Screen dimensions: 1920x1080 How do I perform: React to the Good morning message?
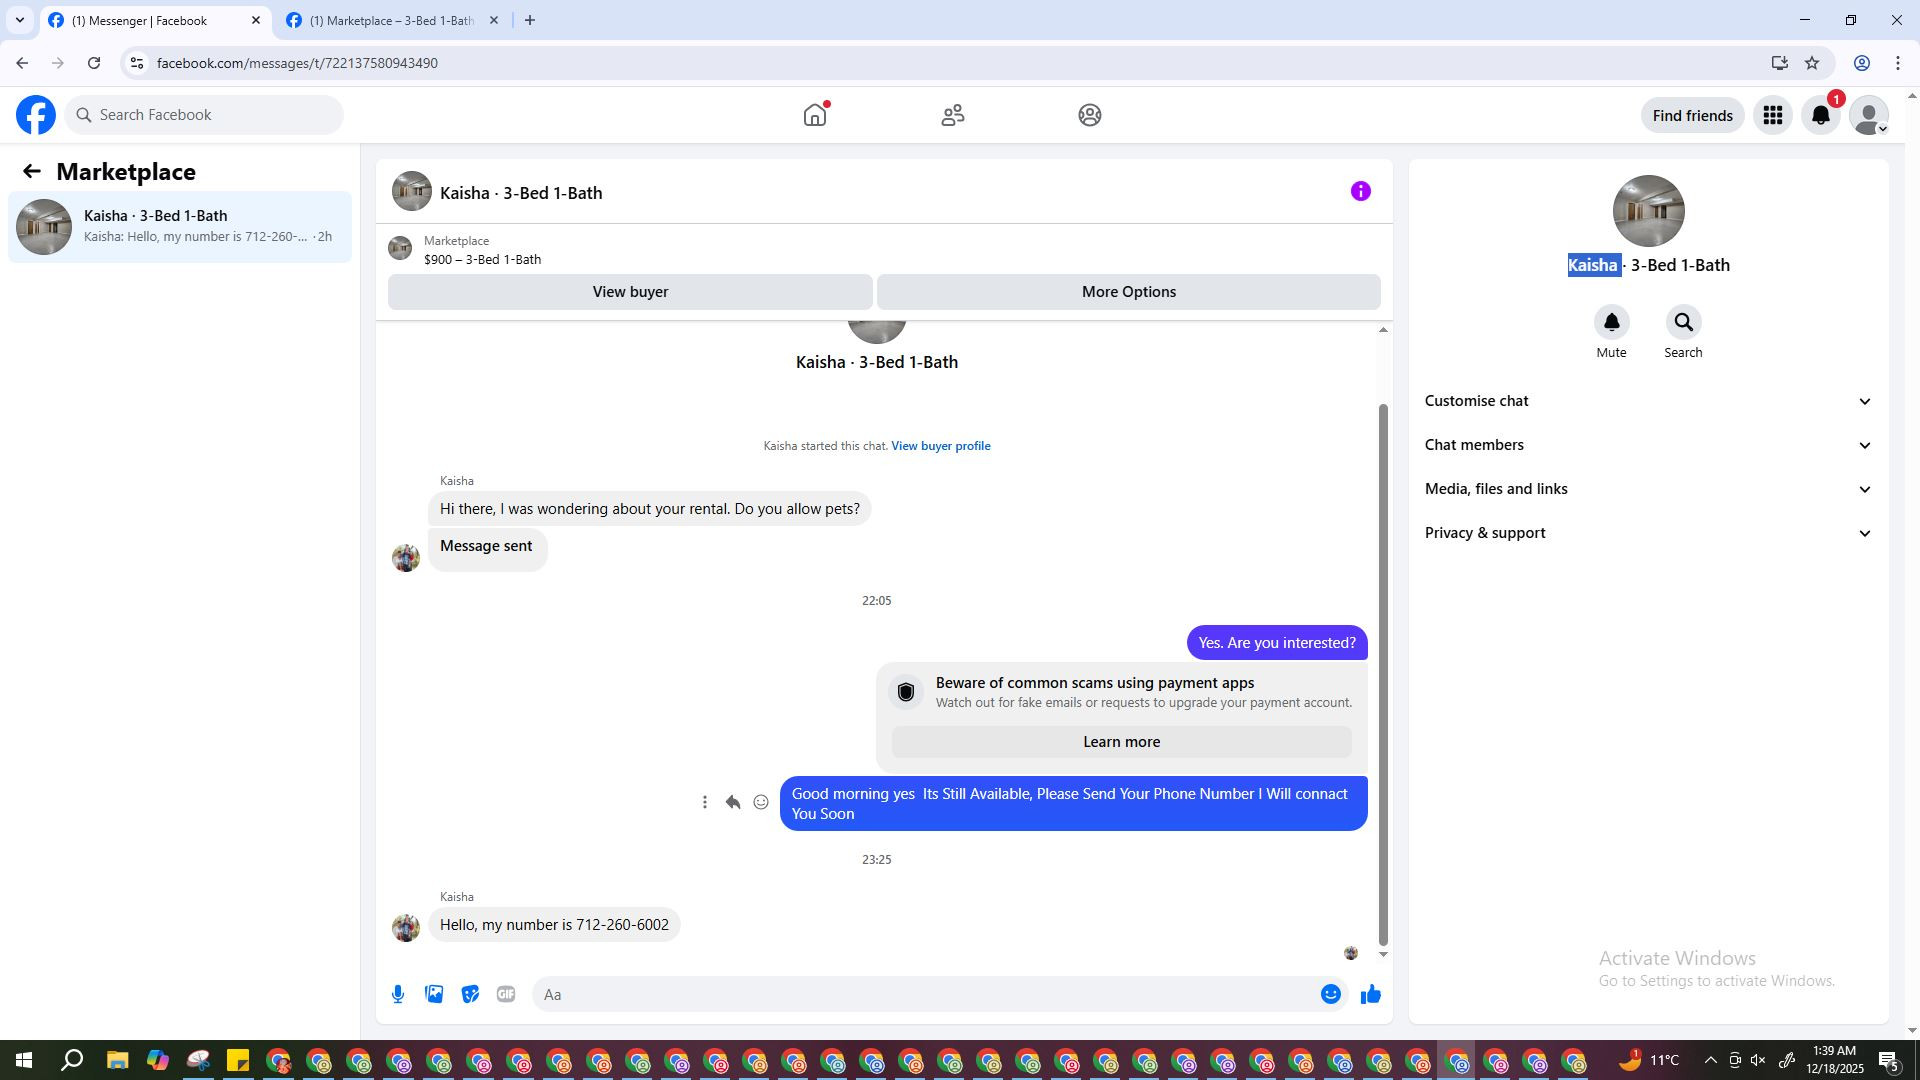tap(761, 802)
